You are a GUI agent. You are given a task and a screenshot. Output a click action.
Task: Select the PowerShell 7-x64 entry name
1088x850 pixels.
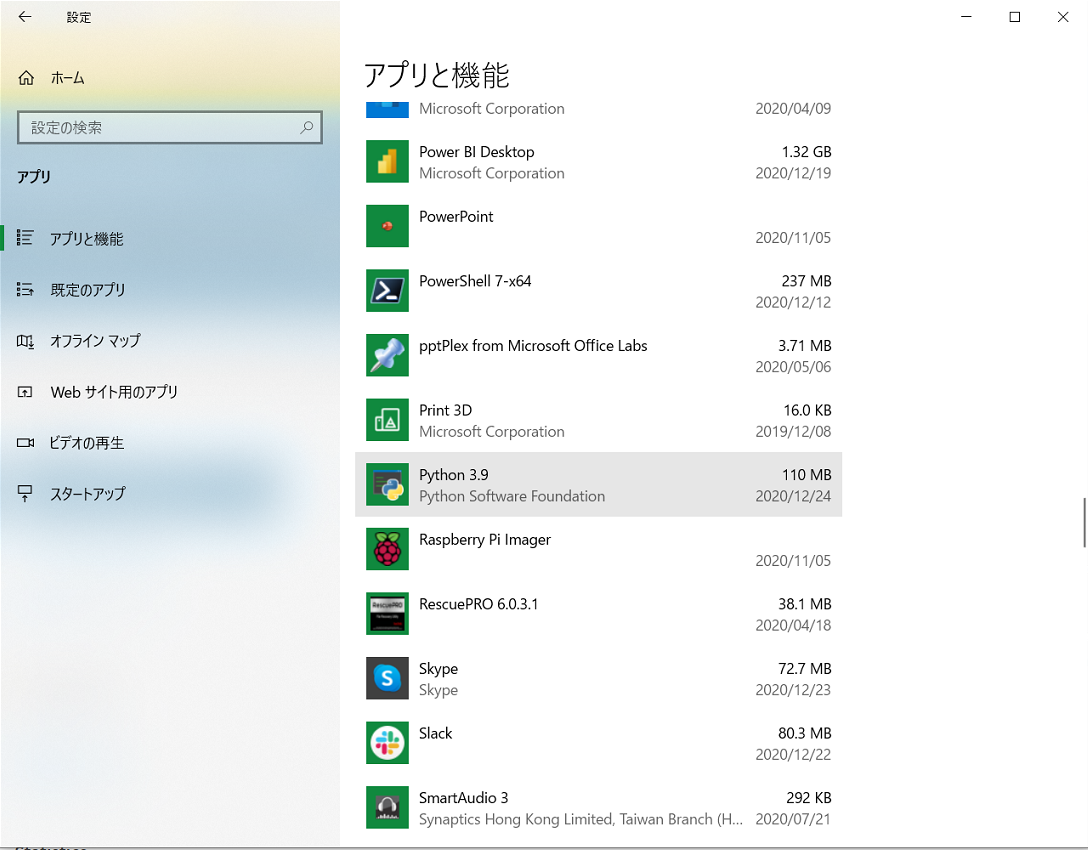[x=475, y=281]
